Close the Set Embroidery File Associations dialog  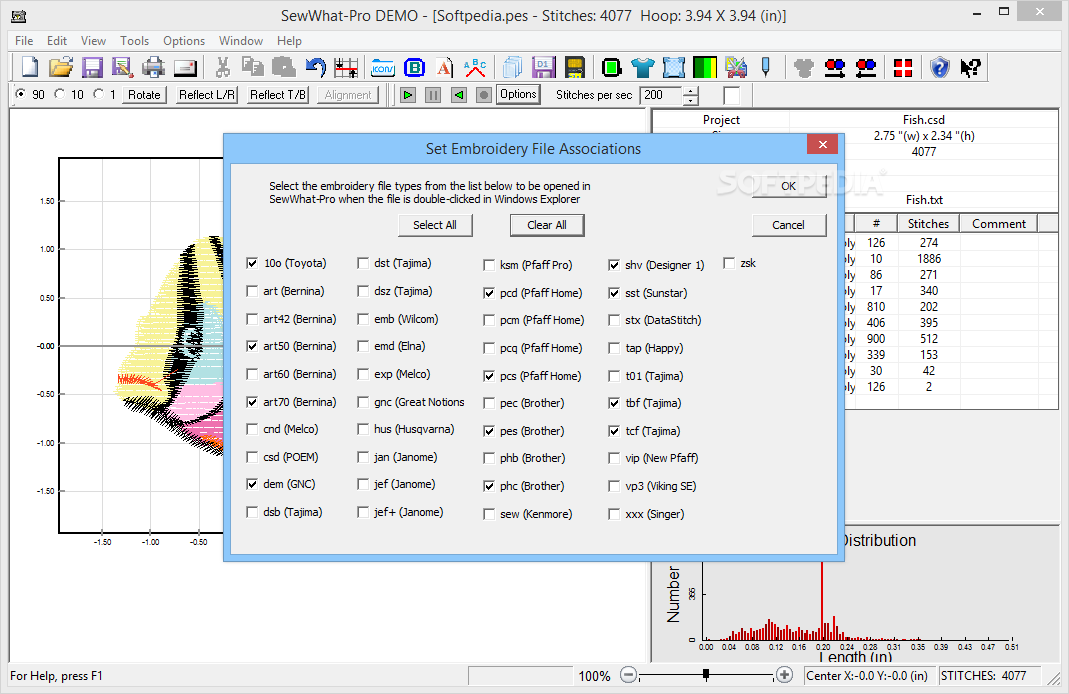click(823, 145)
